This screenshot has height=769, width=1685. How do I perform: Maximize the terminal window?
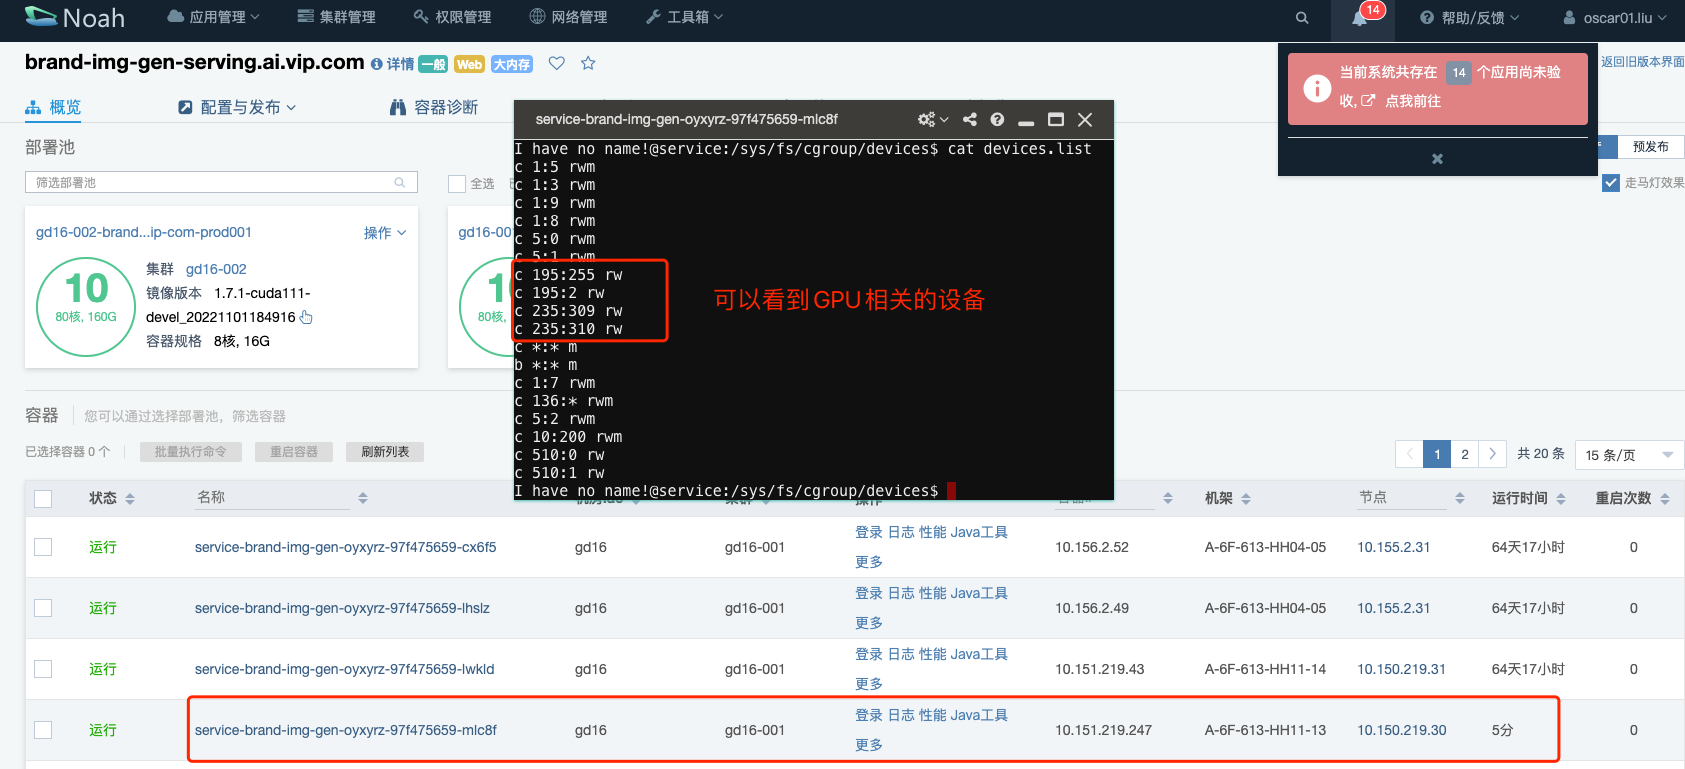pos(1055,119)
